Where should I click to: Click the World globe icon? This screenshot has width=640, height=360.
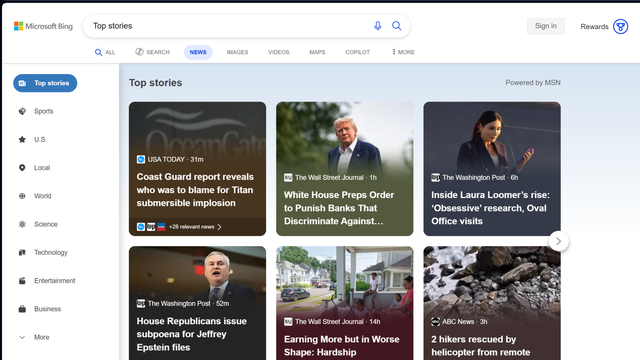click(x=22, y=196)
